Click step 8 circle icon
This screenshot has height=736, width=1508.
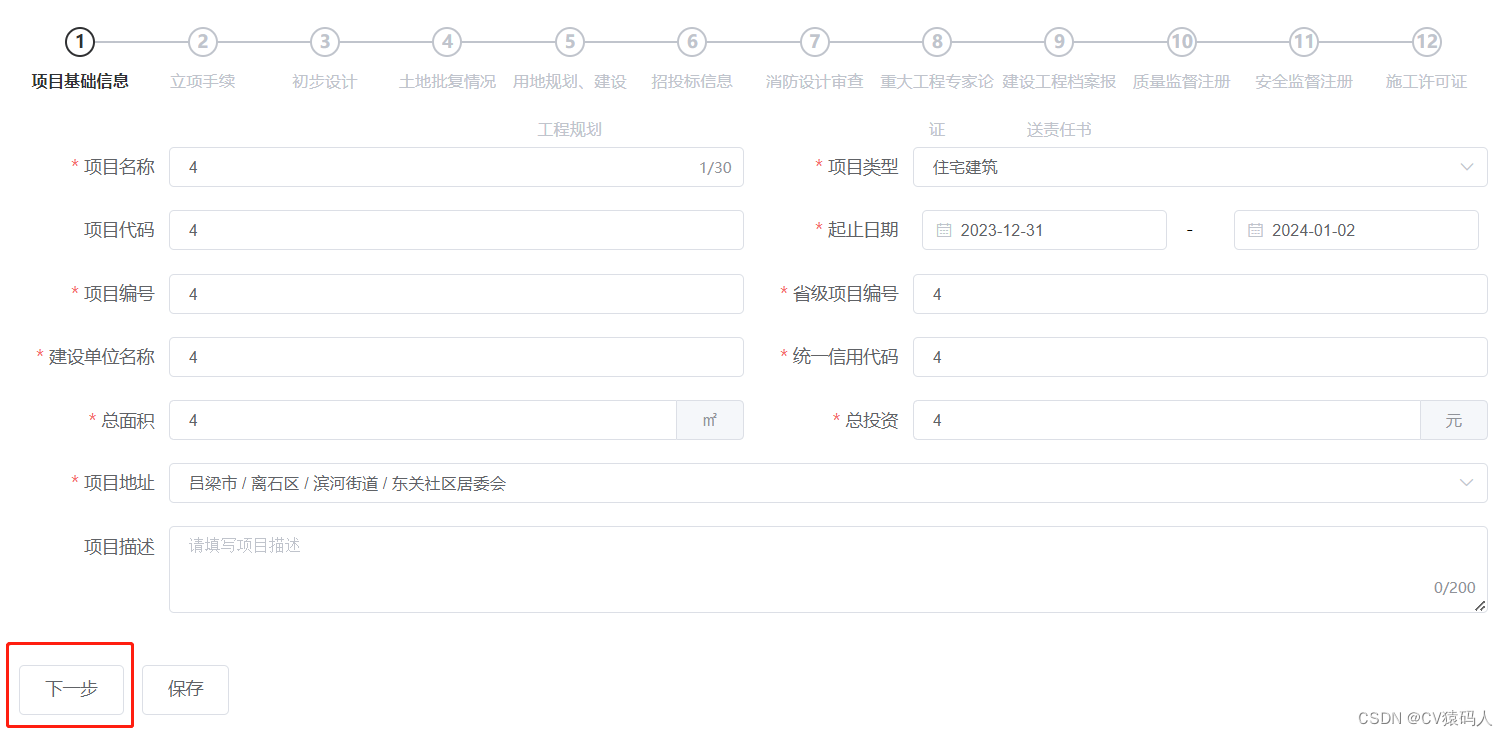(937, 42)
